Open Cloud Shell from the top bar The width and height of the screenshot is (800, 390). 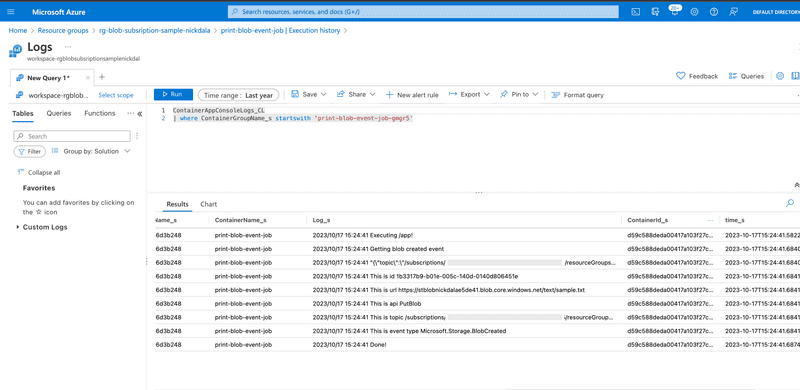pyautogui.click(x=636, y=12)
